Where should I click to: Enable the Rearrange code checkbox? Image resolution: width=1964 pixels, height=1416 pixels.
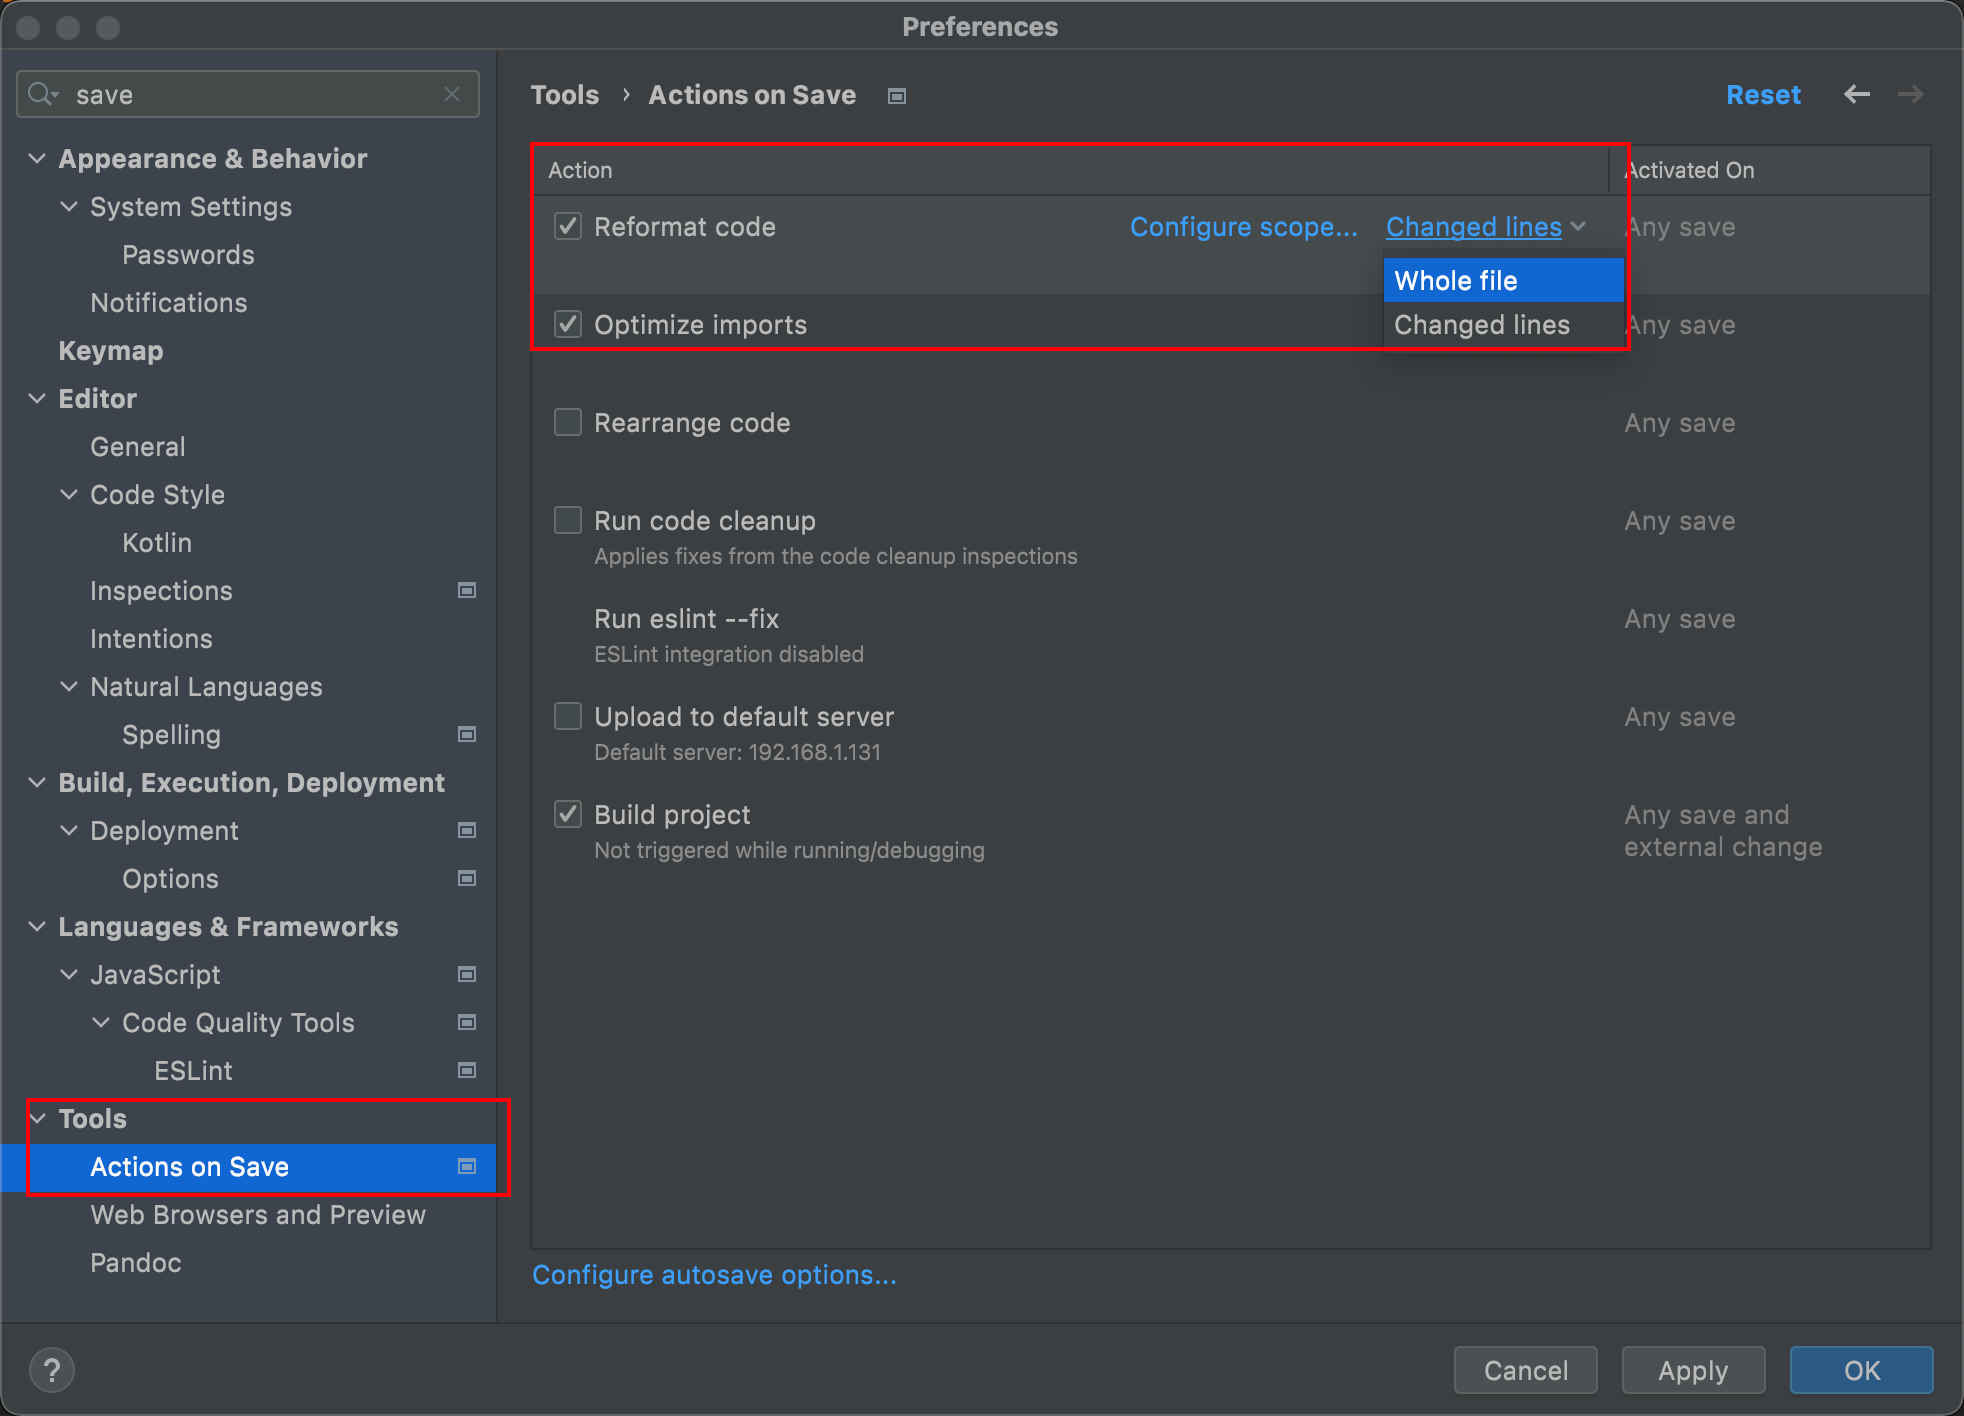568,422
